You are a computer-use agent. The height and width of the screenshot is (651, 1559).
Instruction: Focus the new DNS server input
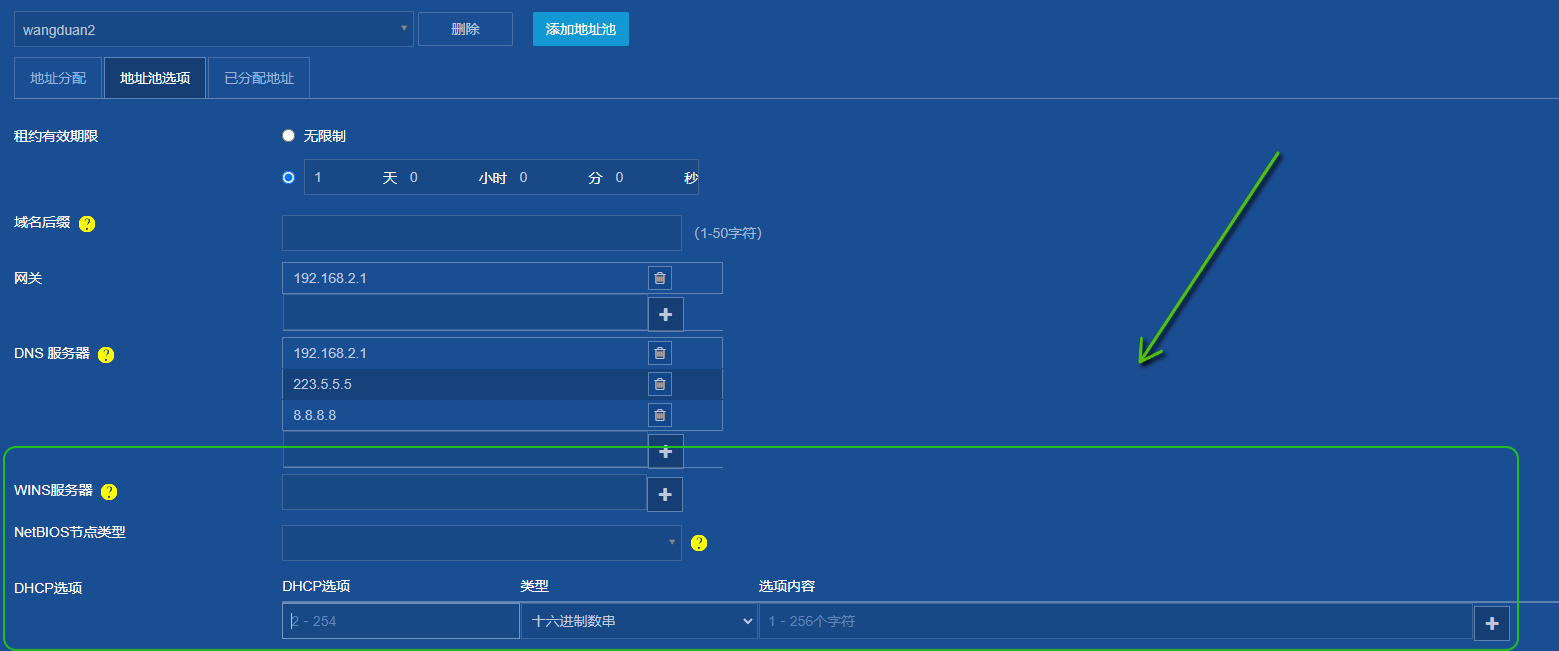pyautogui.click(x=465, y=450)
